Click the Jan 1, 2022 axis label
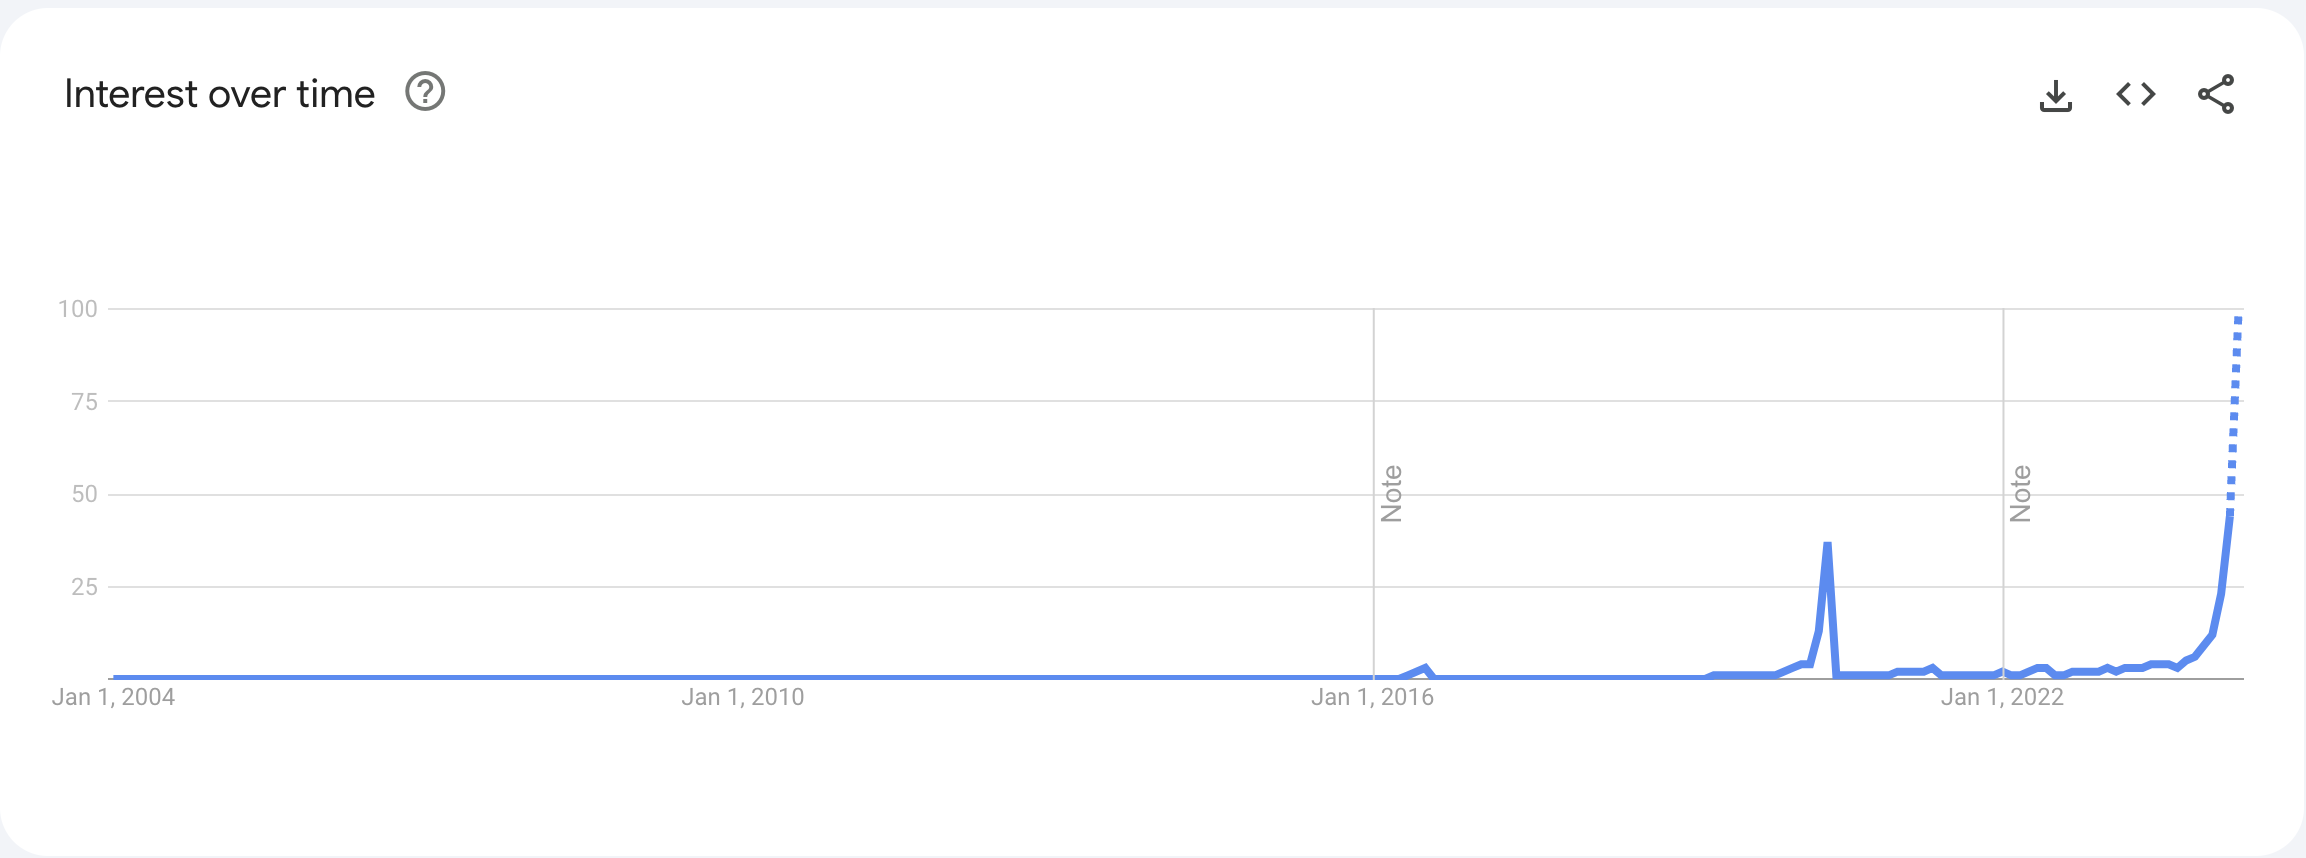 pyautogui.click(x=2002, y=697)
